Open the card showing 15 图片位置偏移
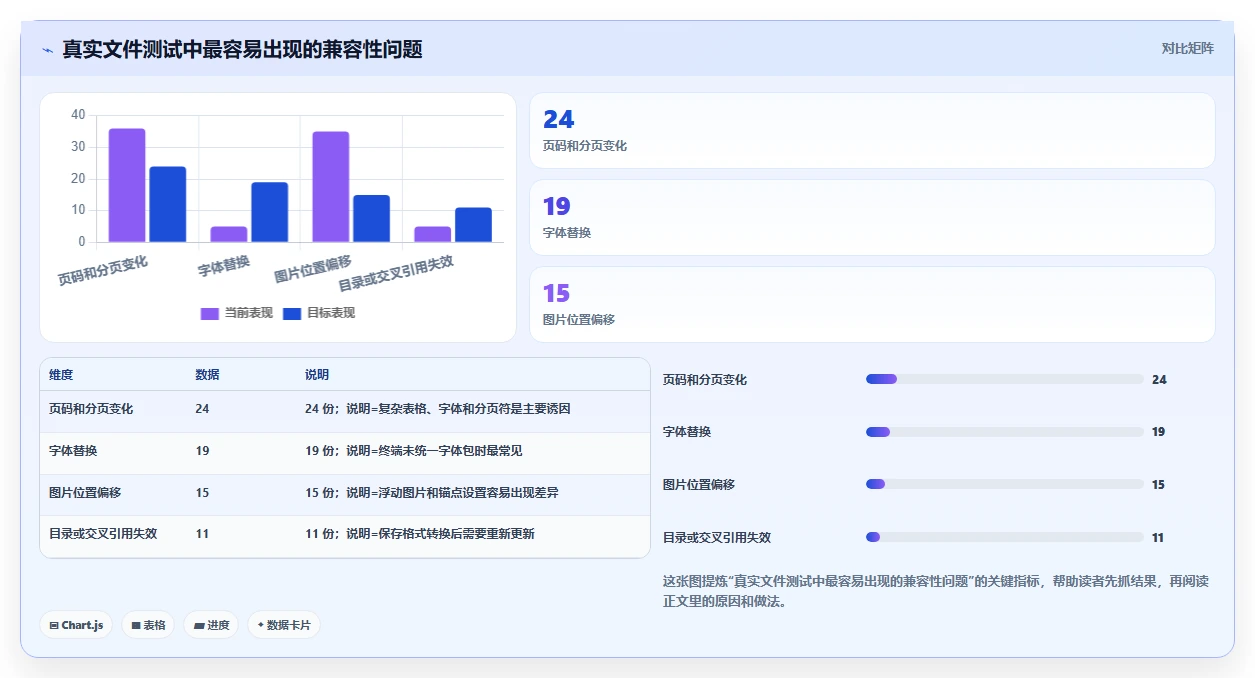Viewport: 1255px width, 678px height. click(872, 304)
